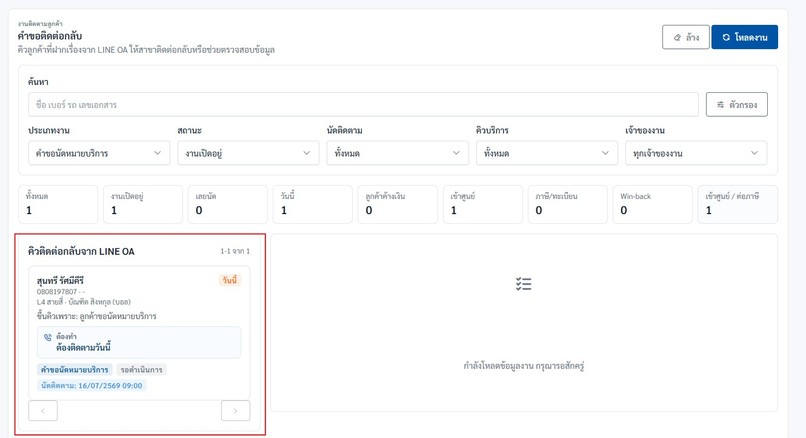This screenshot has height=438, width=806.
Task: Click the 1-1 จาก 1 page counter
Action: point(235,251)
